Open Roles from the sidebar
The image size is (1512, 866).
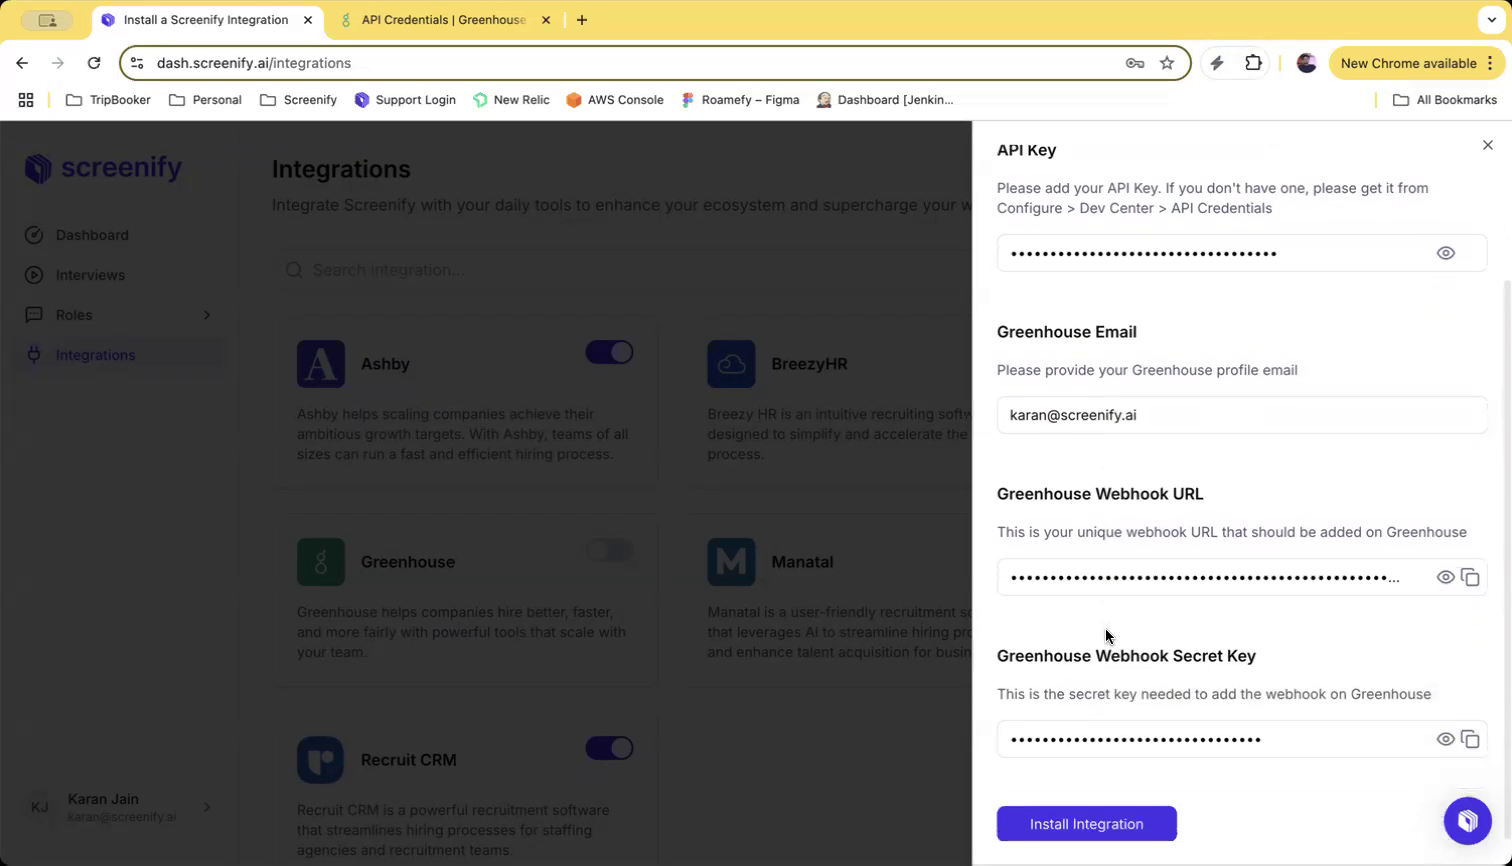point(74,315)
